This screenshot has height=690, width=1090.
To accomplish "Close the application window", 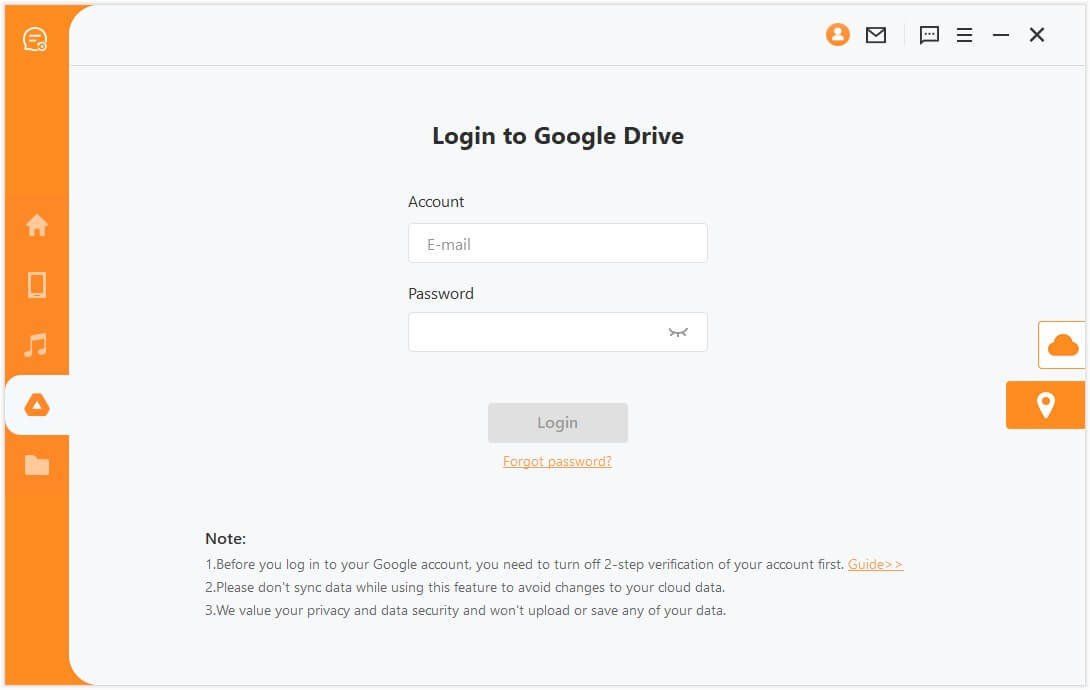I will (x=1037, y=34).
